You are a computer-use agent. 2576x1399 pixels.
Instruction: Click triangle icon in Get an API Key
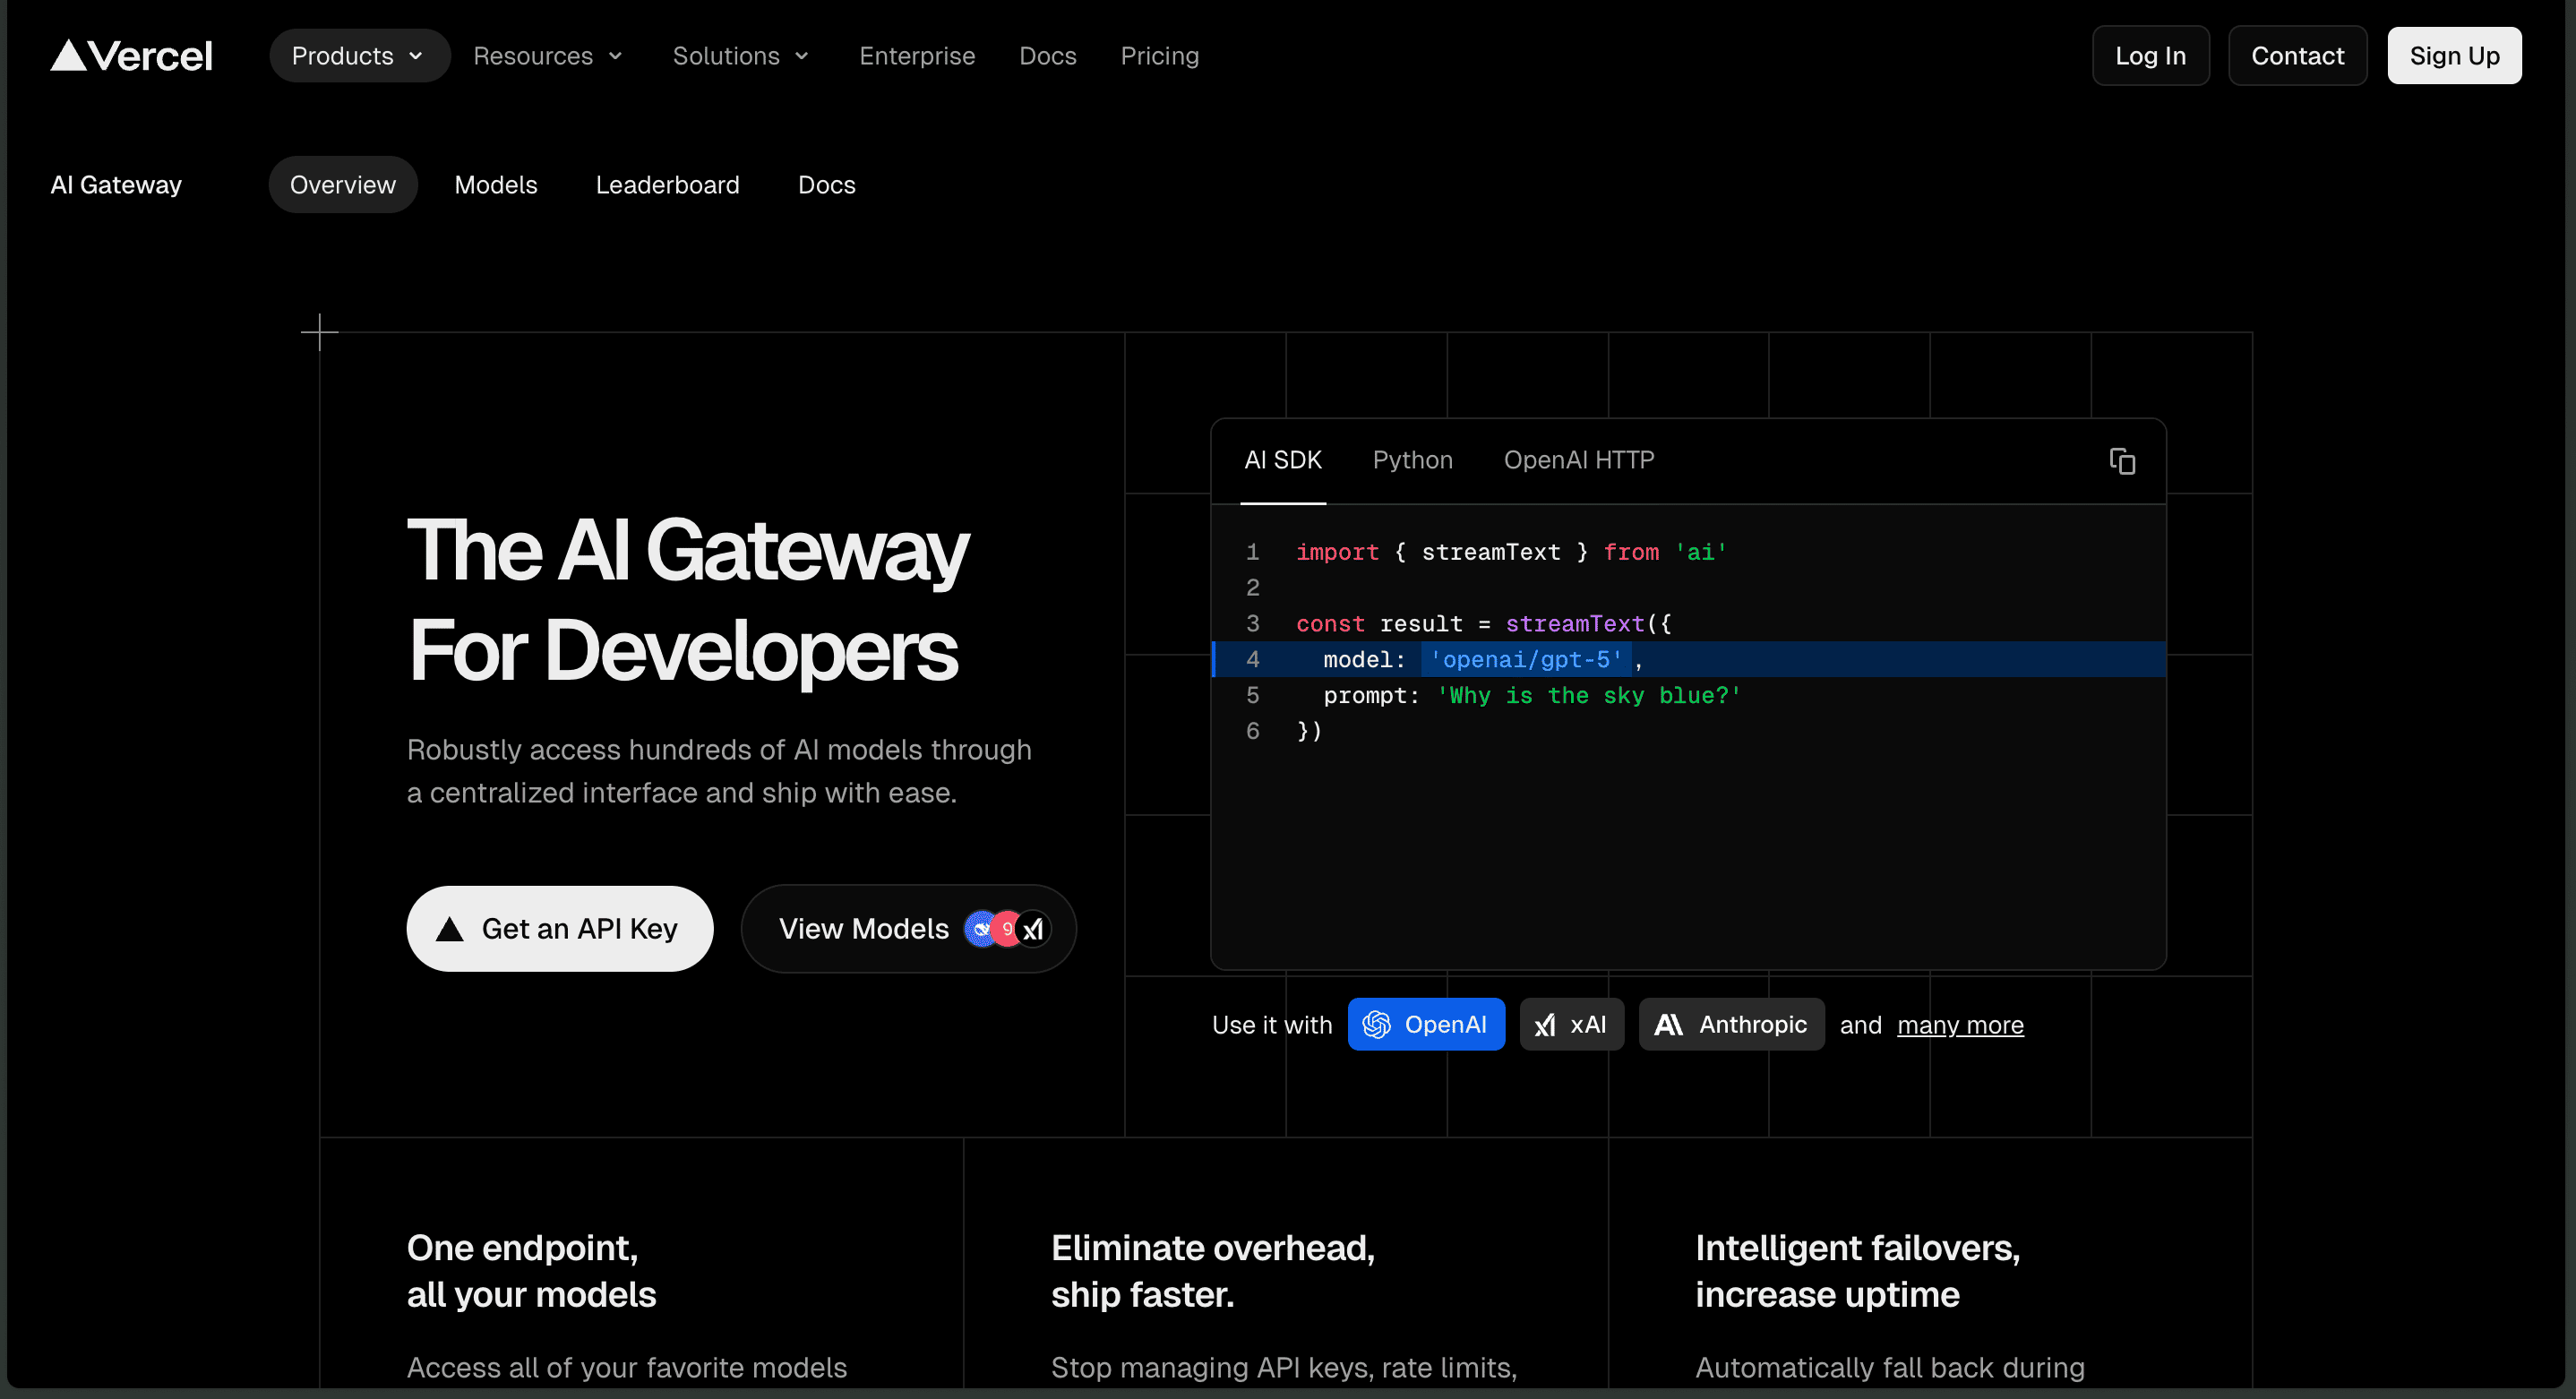[450, 929]
